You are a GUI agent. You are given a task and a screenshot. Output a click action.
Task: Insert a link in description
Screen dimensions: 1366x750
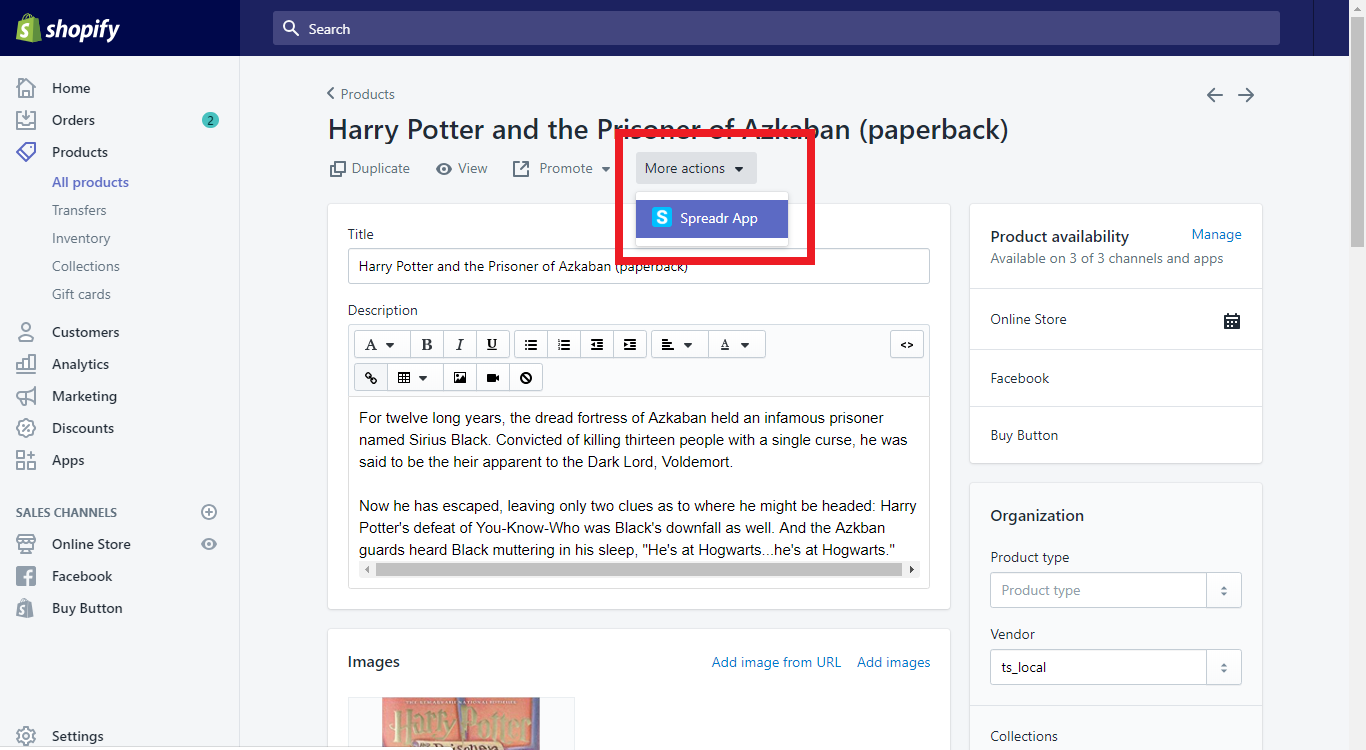371,377
